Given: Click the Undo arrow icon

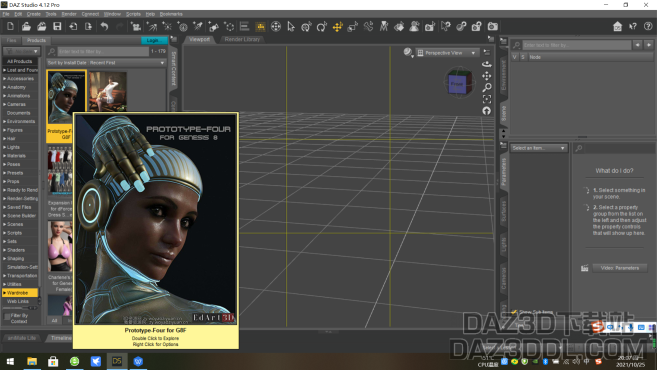Looking at the screenshot, I should click(x=104, y=26).
